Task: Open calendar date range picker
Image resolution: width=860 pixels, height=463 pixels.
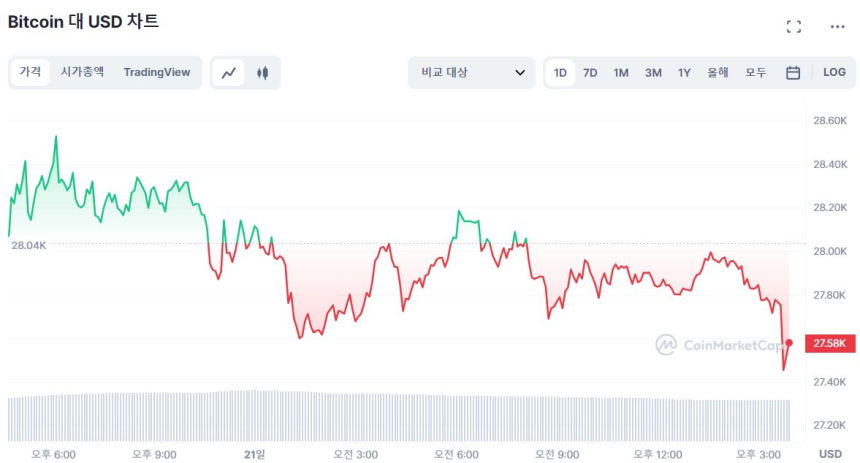Action: point(793,72)
